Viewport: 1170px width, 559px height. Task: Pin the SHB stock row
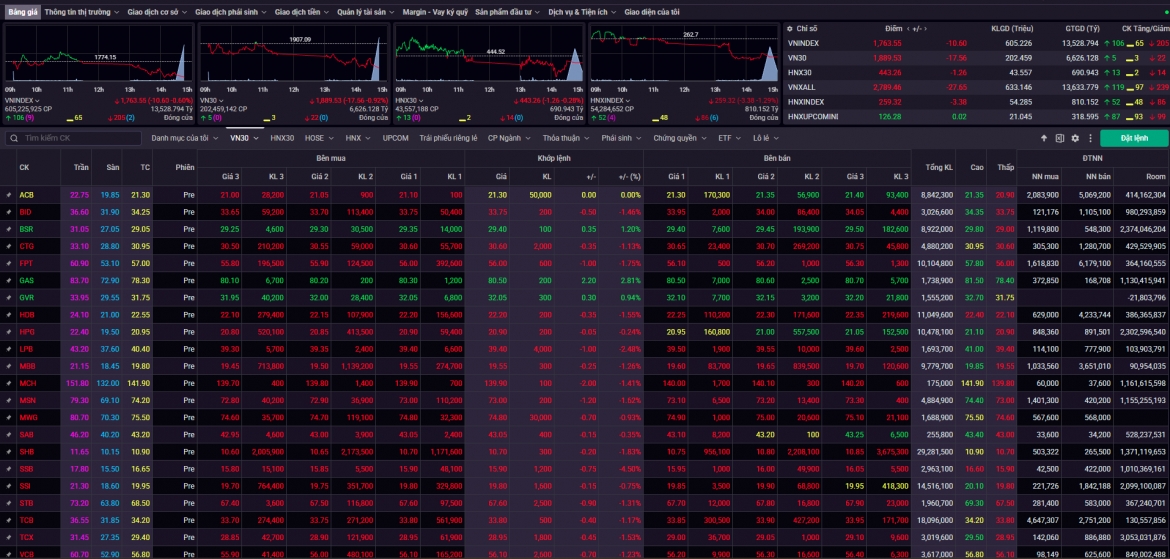tap(9, 452)
